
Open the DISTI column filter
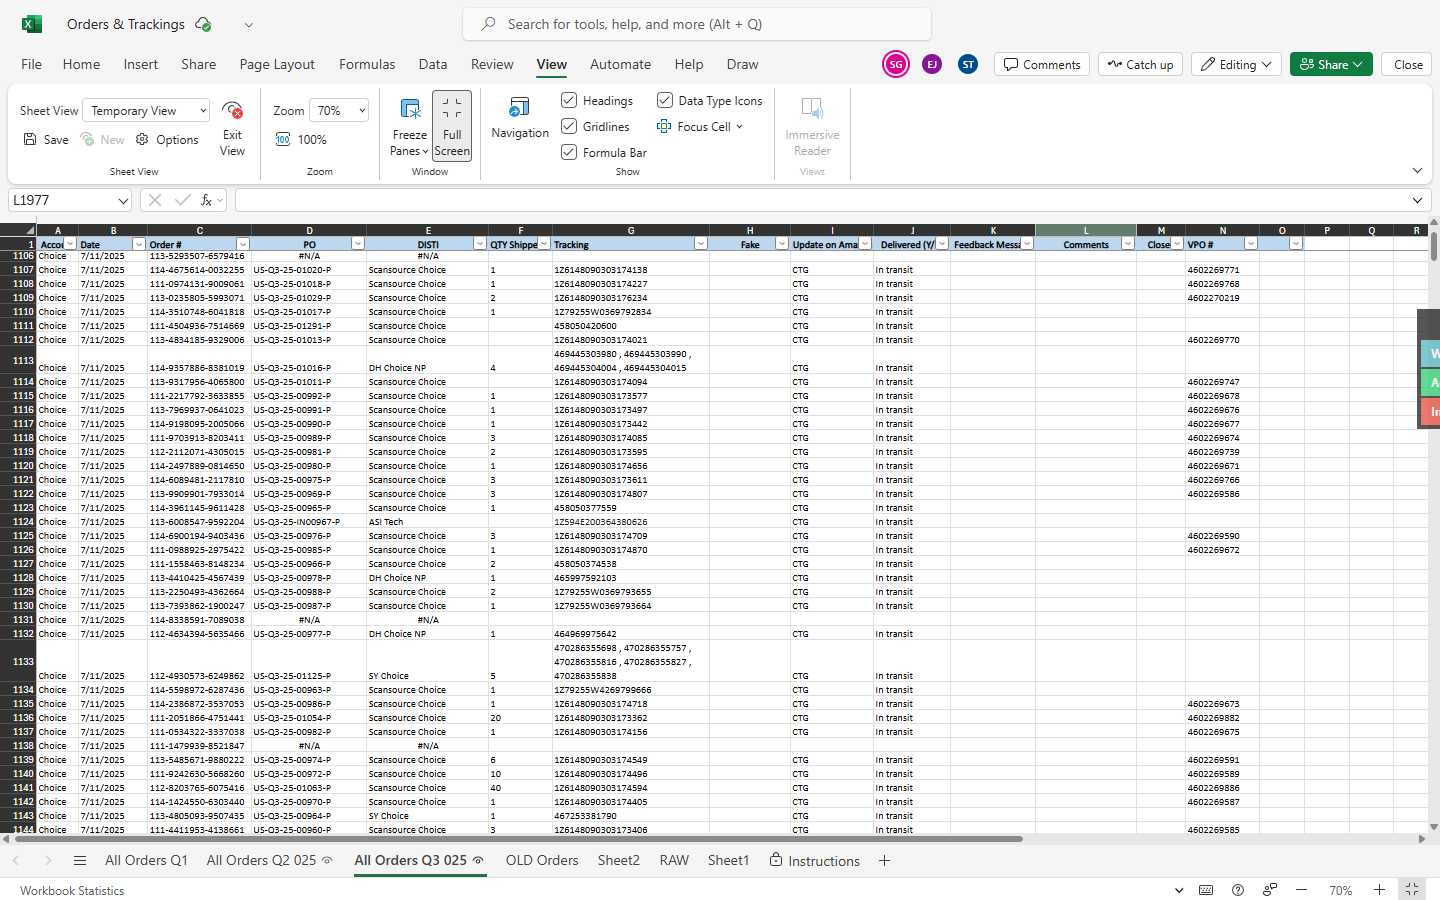coord(478,244)
